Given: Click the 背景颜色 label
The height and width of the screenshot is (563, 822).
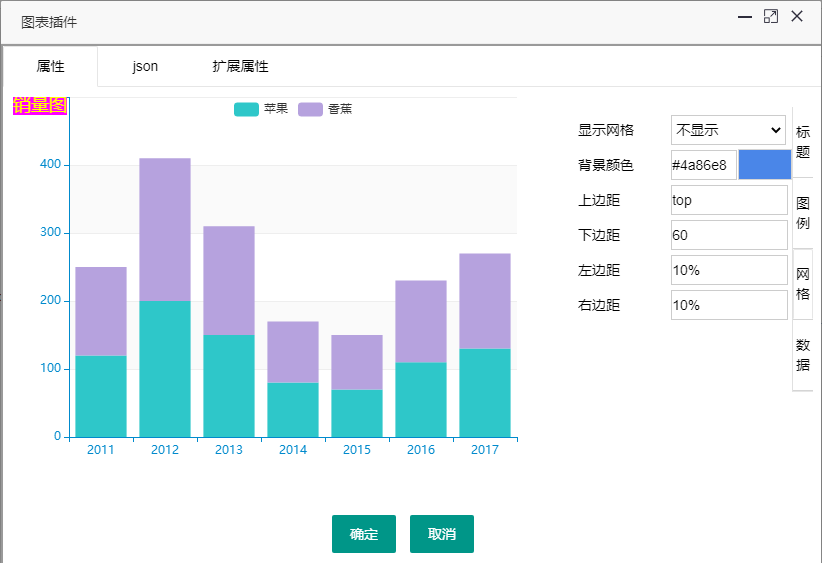Looking at the screenshot, I should click(605, 165).
